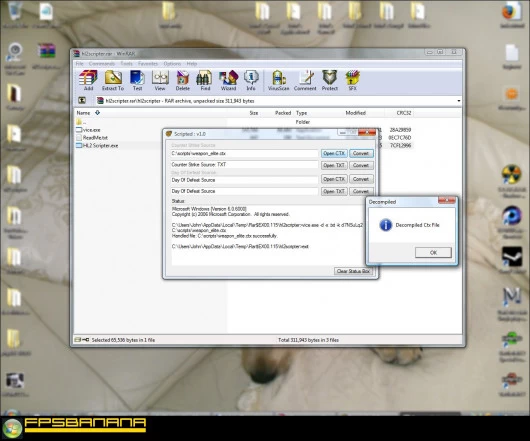Click the Handled file status text line
This screenshot has height=441, width=530.
pyautogui.click(x=224, y=236)
